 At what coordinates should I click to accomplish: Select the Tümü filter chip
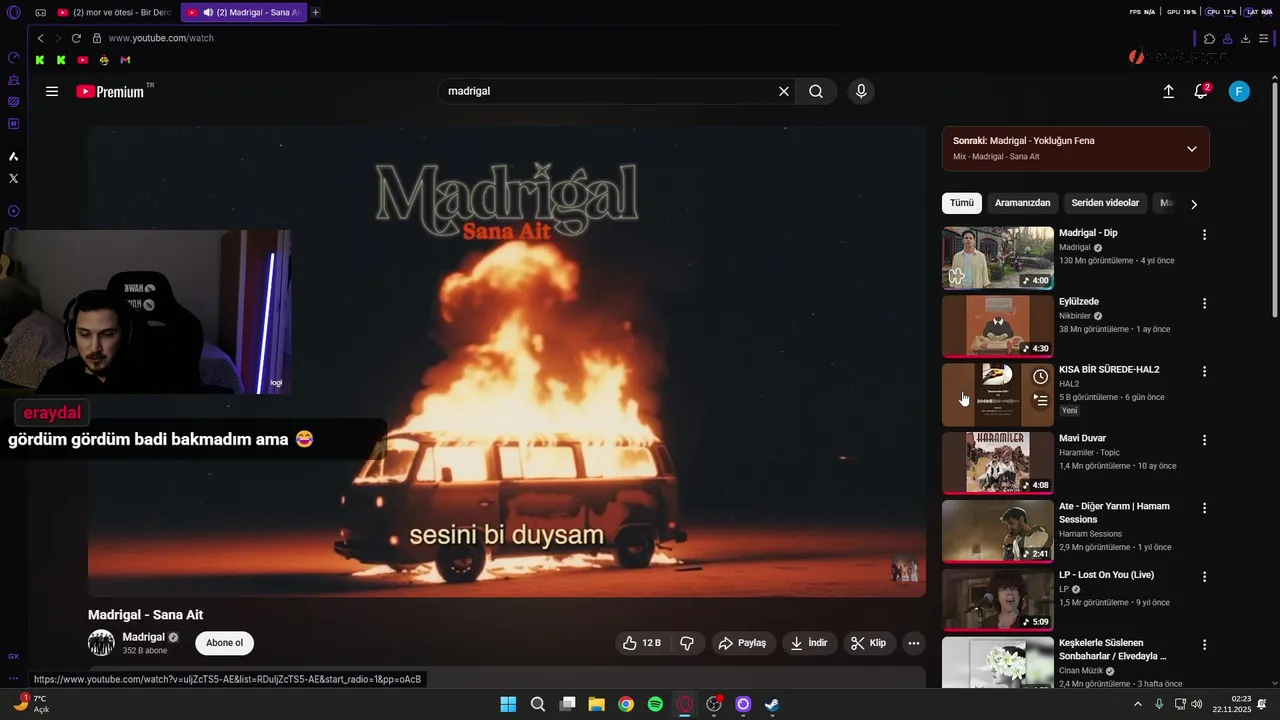click(x=962, y=203)
